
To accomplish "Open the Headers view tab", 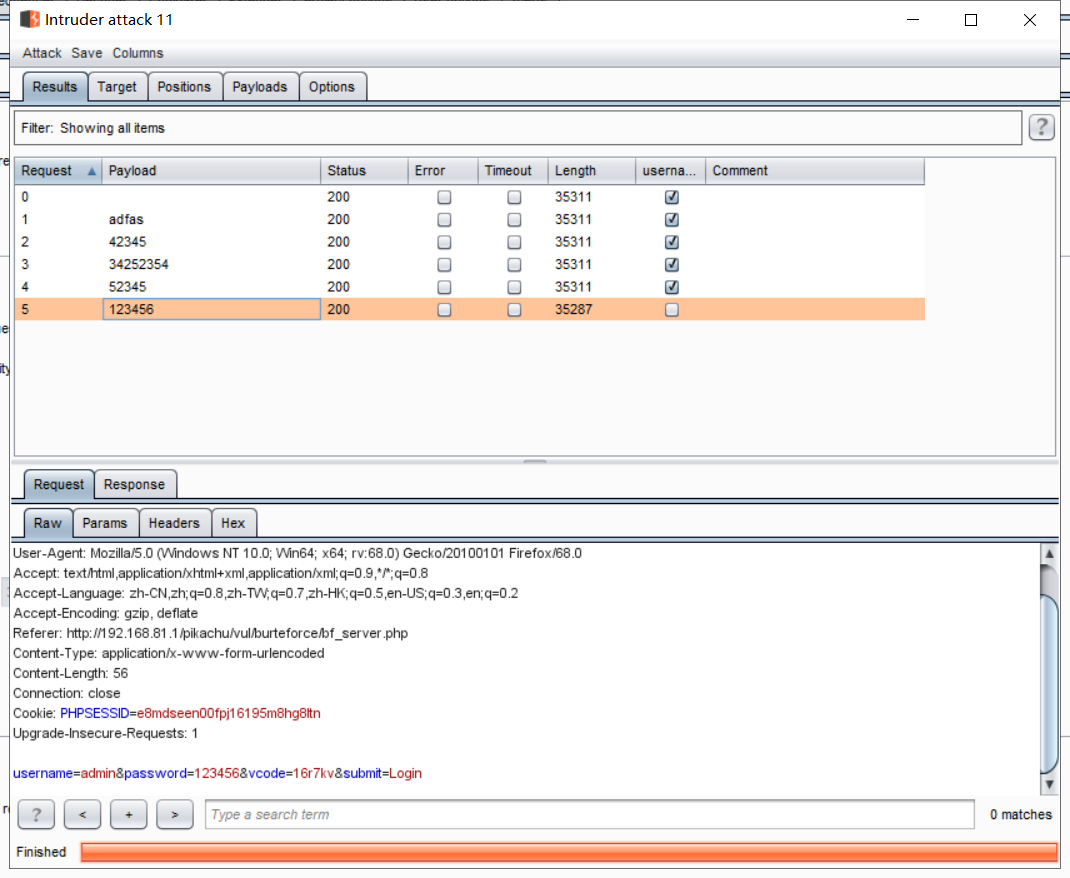I will [x=174, y=523].
